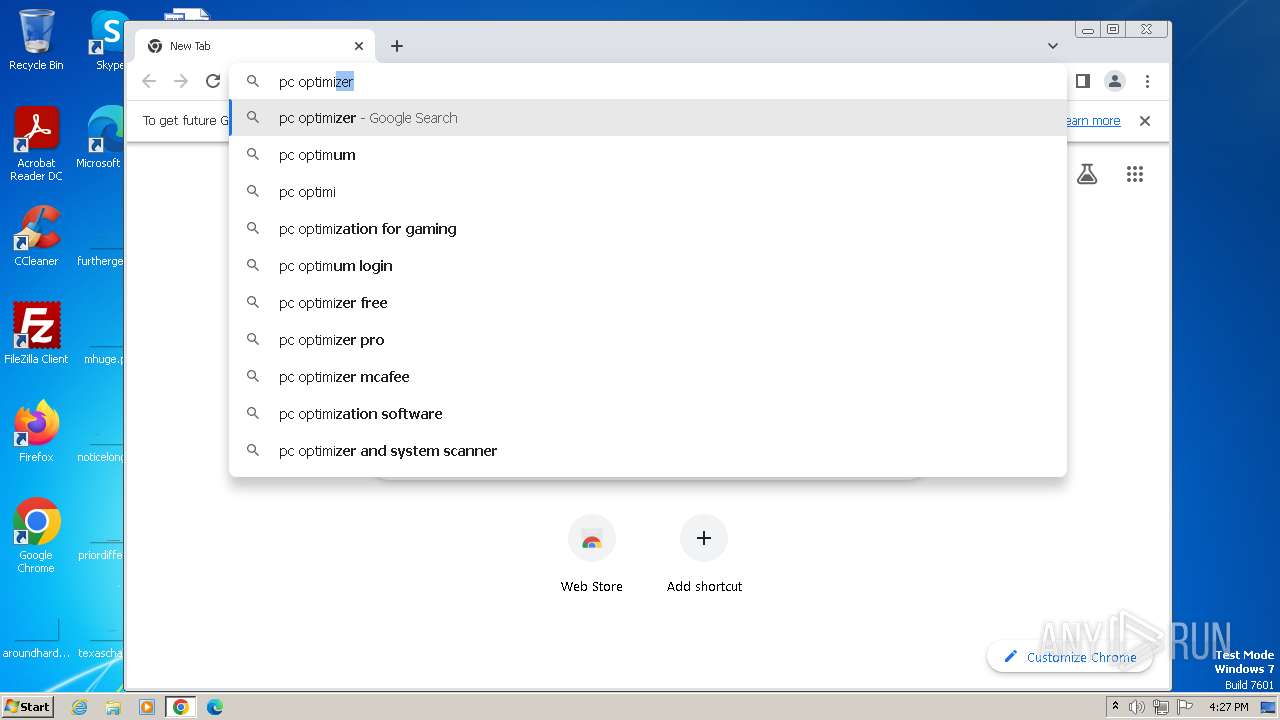1280x720 pixels.
Task: Open the Windows Start menu
Action: point(28,706)
